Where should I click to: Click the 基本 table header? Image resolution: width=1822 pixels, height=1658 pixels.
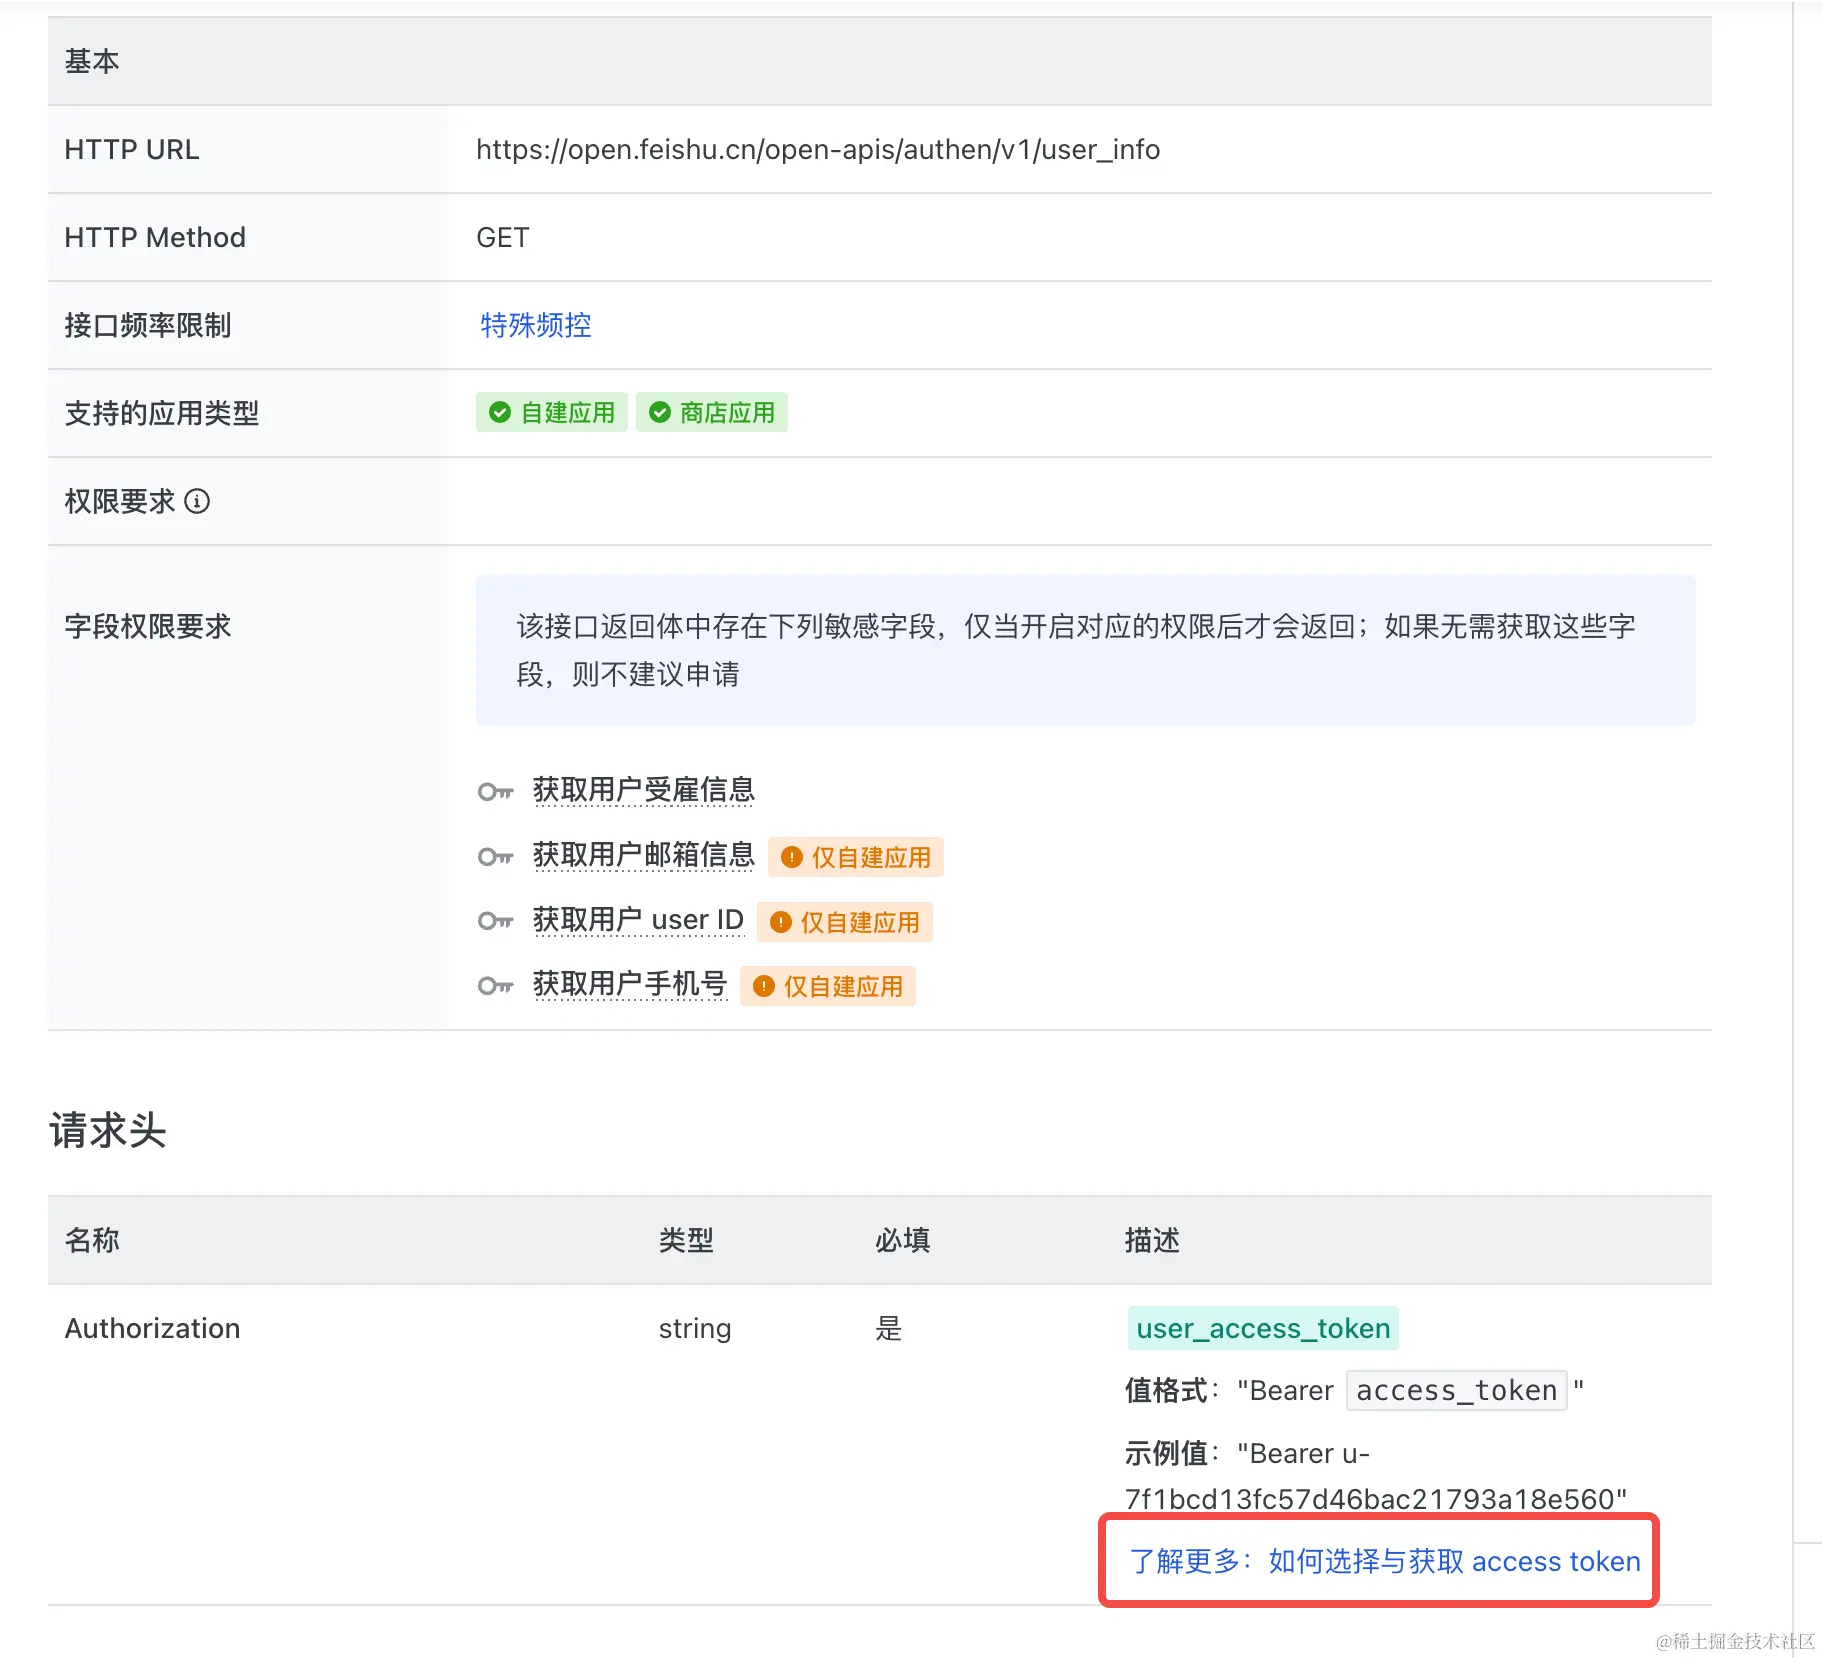pos(880,61)
